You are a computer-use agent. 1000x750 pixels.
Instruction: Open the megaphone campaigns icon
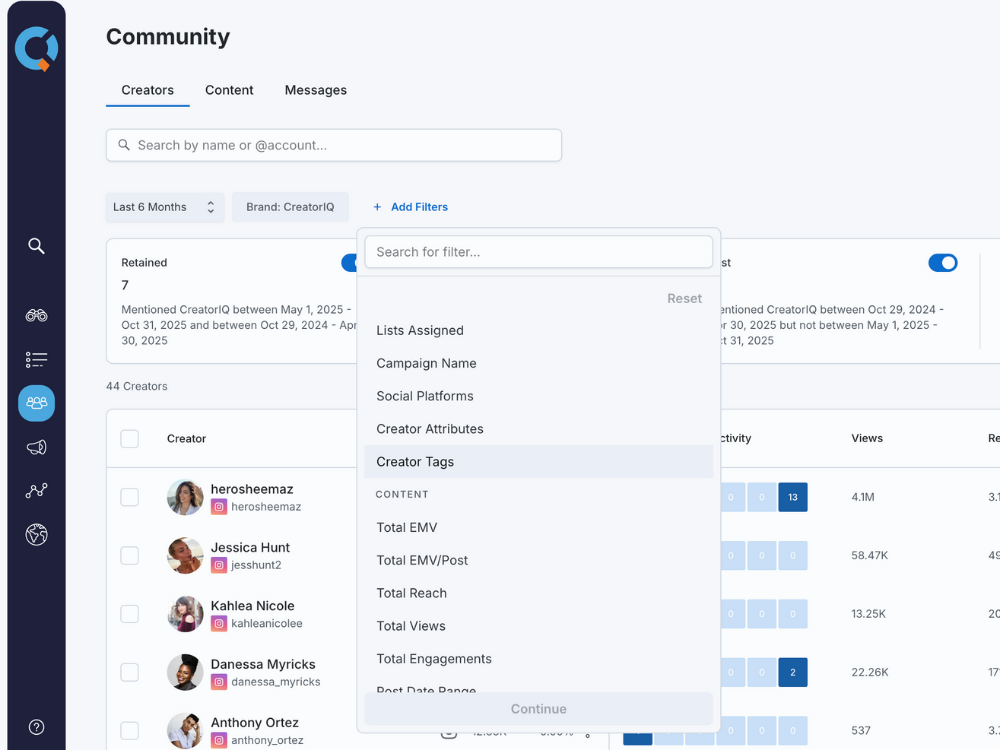pyautogui.click(x=36, y=447)
